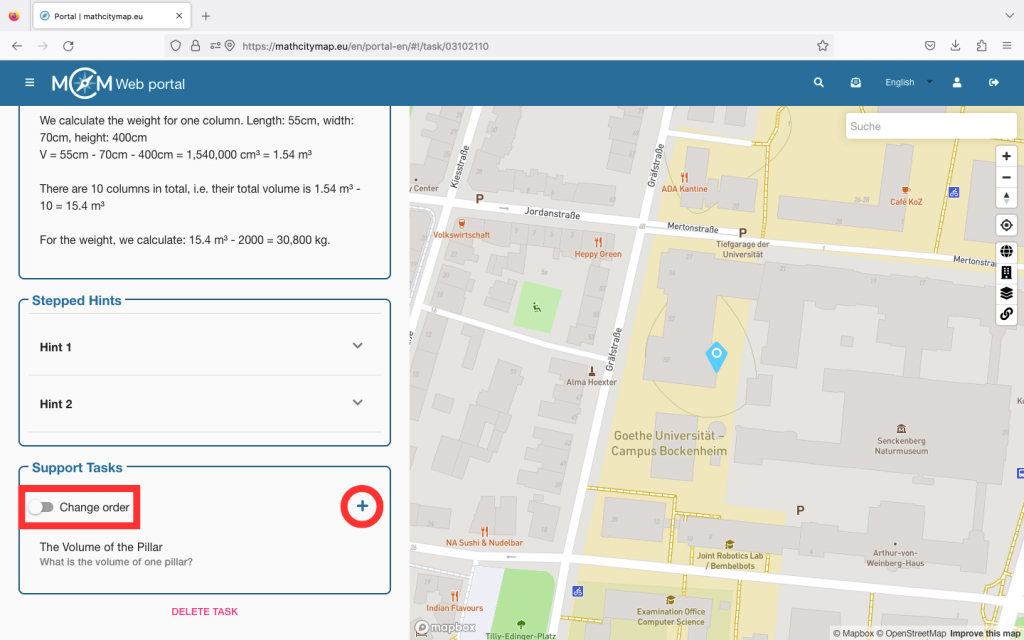Click the map zoom out button

pyautogui.click(x=1006, y=177)
